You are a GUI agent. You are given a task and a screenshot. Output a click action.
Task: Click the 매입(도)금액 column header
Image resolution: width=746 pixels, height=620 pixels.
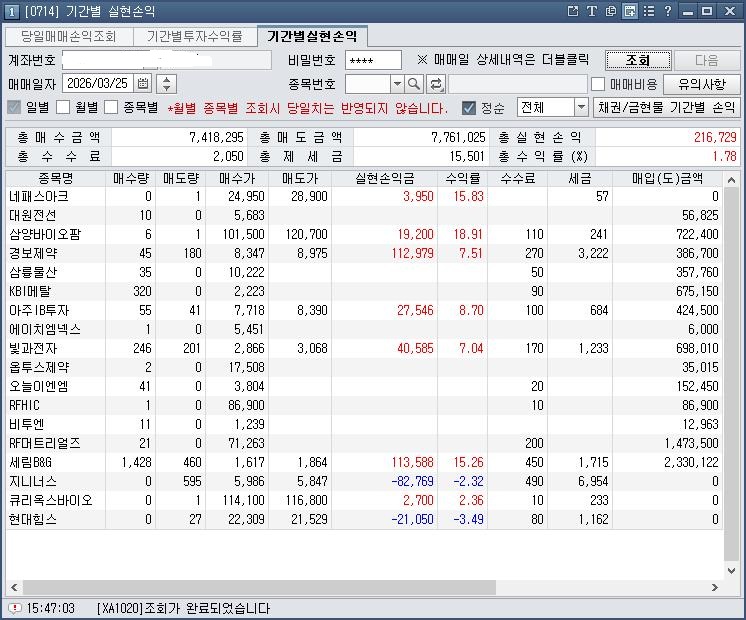click(667, 178)
